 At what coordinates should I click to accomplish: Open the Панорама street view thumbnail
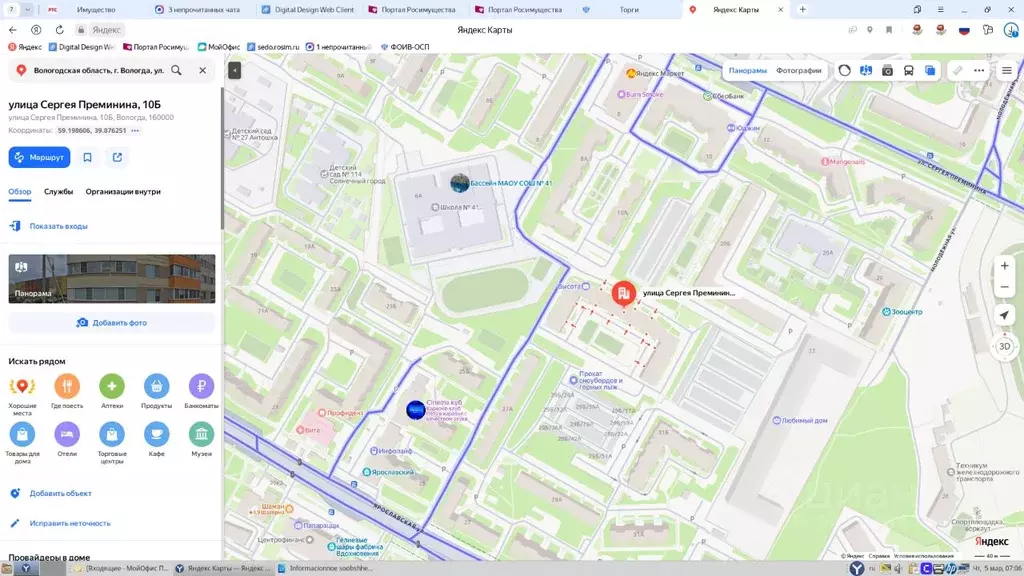pyautogui.click(x=112, y=278)
